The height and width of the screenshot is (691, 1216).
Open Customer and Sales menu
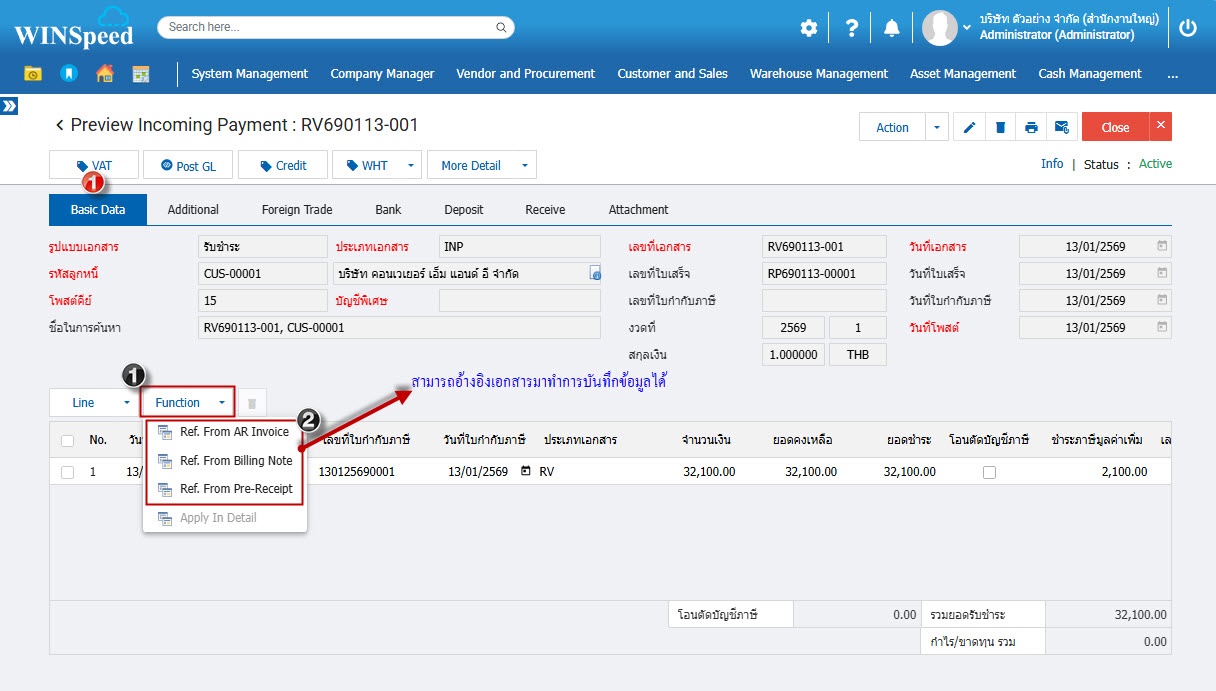coord(672,74)
